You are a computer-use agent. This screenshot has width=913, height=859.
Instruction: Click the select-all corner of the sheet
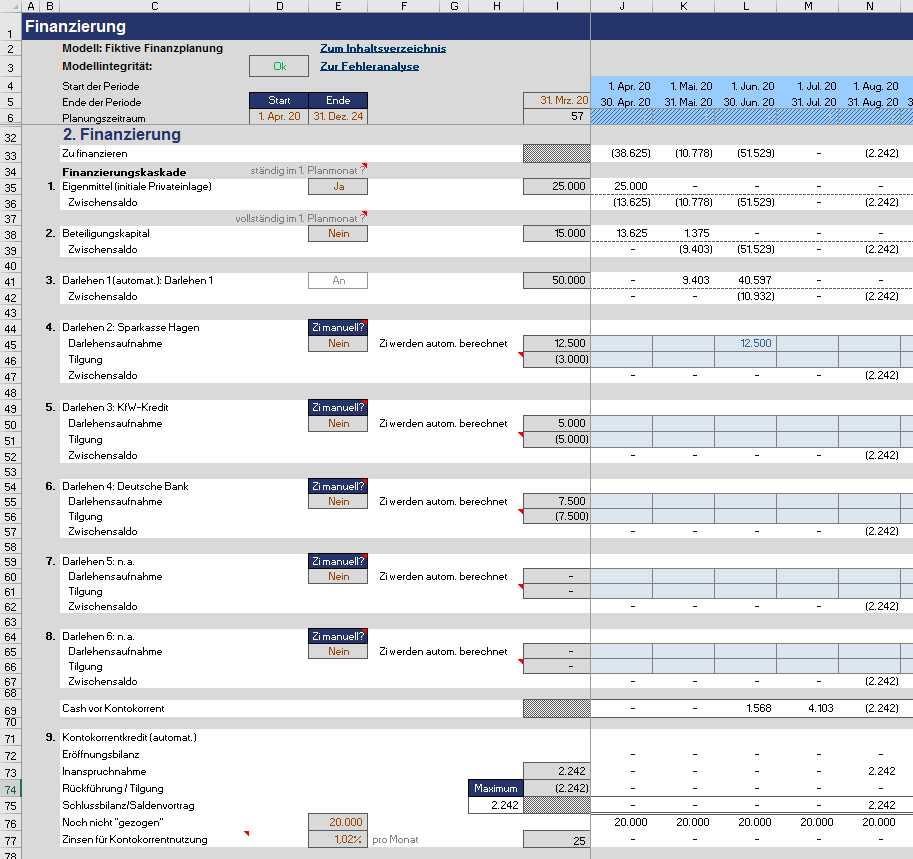coord(10,6)
